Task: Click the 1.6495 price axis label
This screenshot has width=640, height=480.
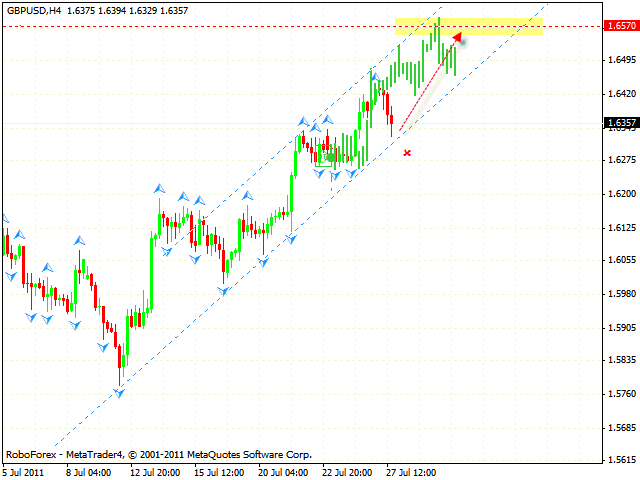Action: pos(622,60)
